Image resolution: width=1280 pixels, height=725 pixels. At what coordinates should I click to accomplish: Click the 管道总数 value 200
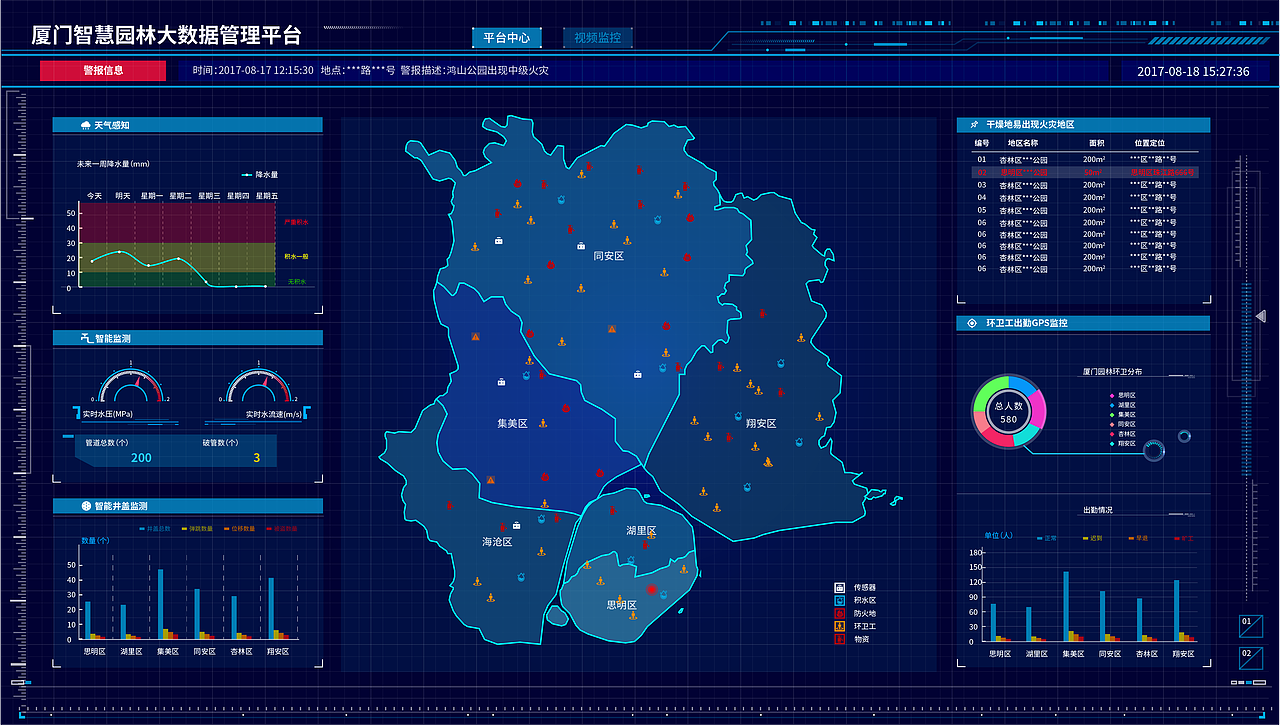[141, 458]
